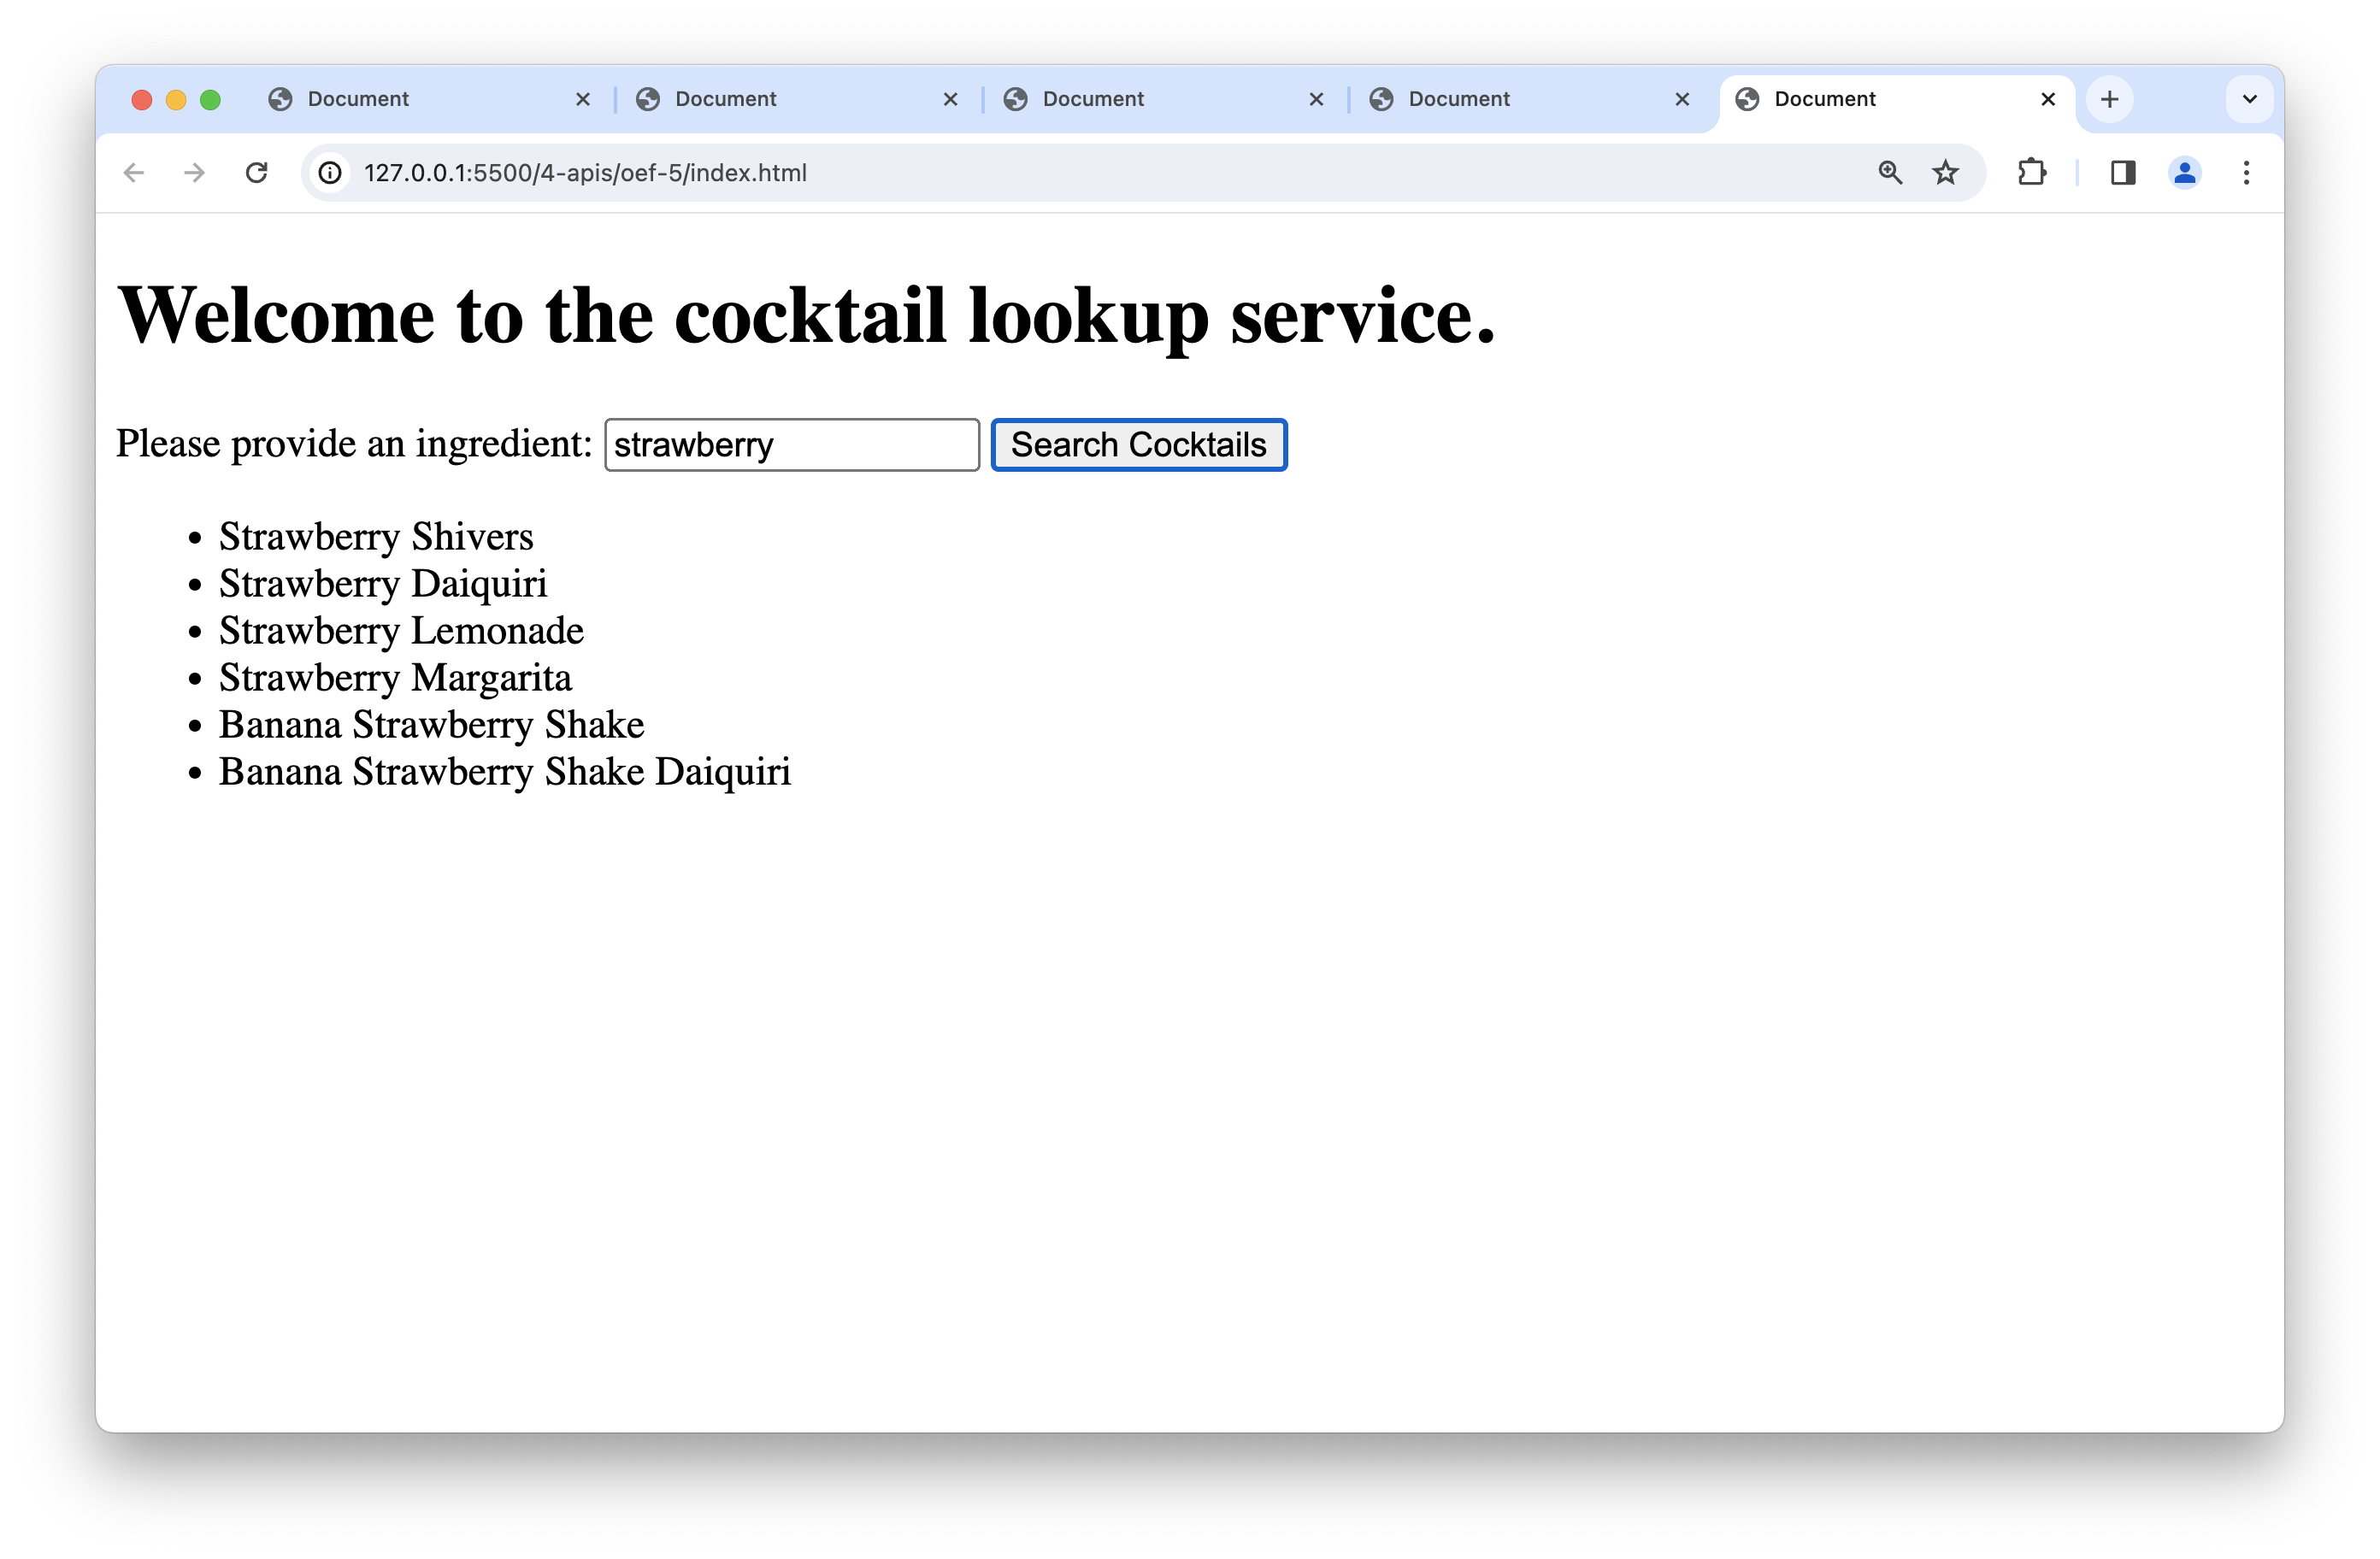
Task: Click the Strawberry Daiquiri list item
Action: pyautogui.click(x=383, y=584)
